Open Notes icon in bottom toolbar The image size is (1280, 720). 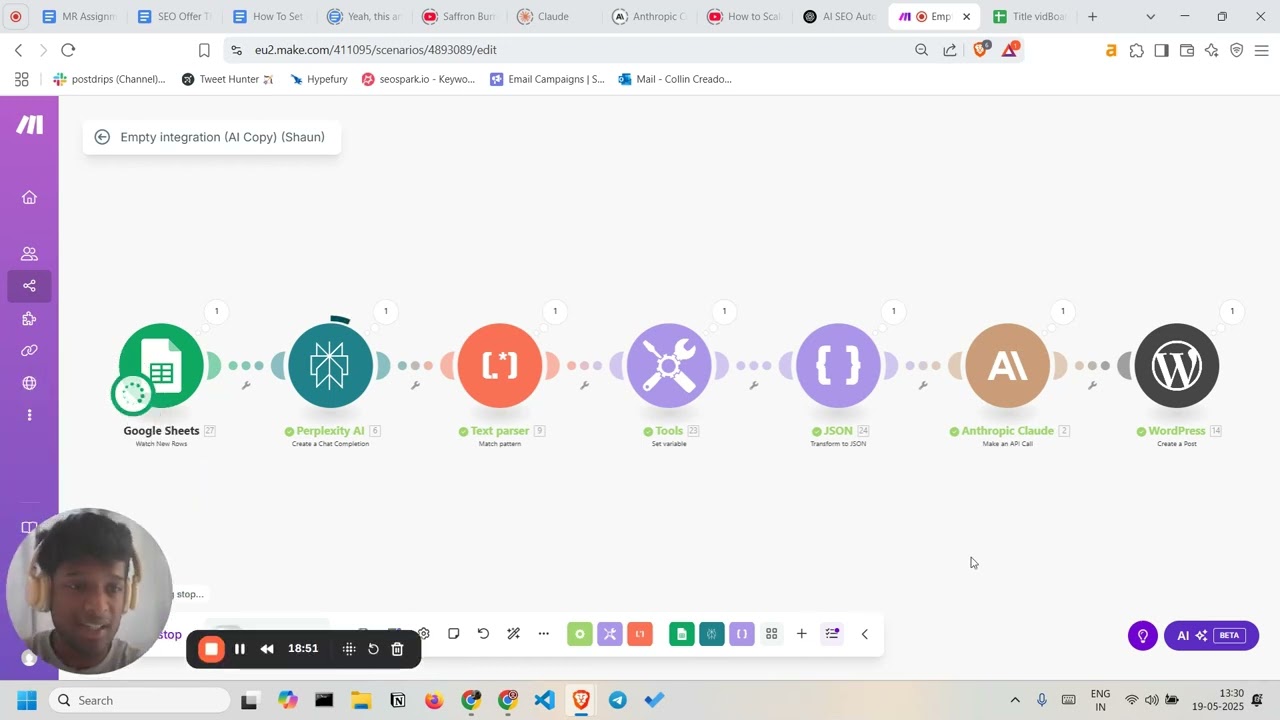(x=454, y=634)
